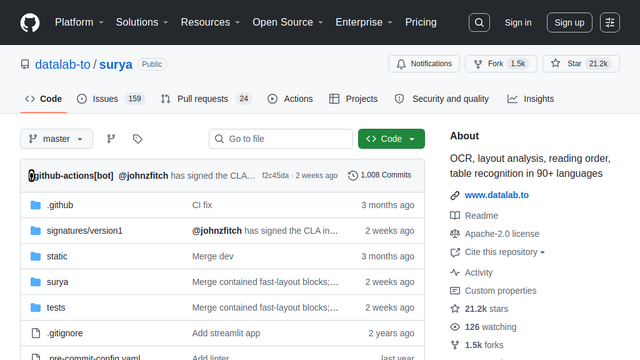Click the Custom properties note icon
This screenshot has width=640, height=360.
pos(455,291)
